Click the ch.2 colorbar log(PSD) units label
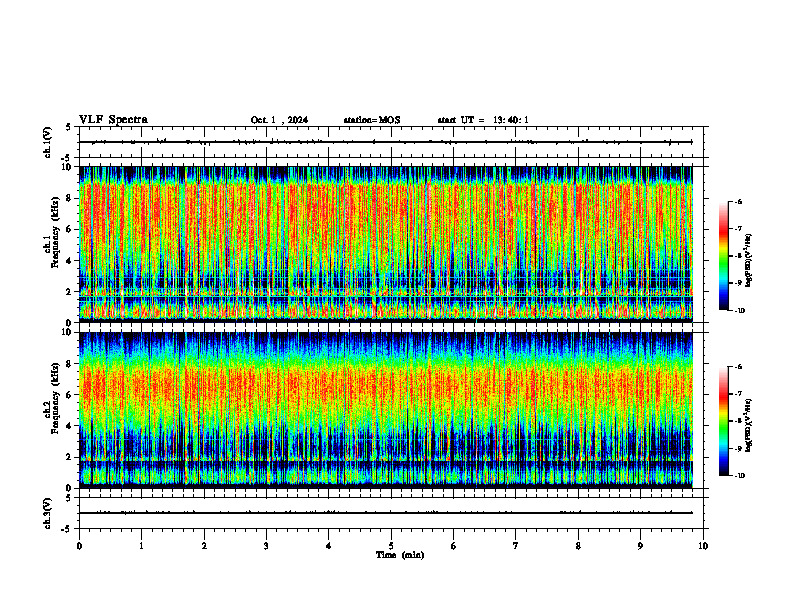Screen dimensions: 792x612 click(x=749, y=425)
